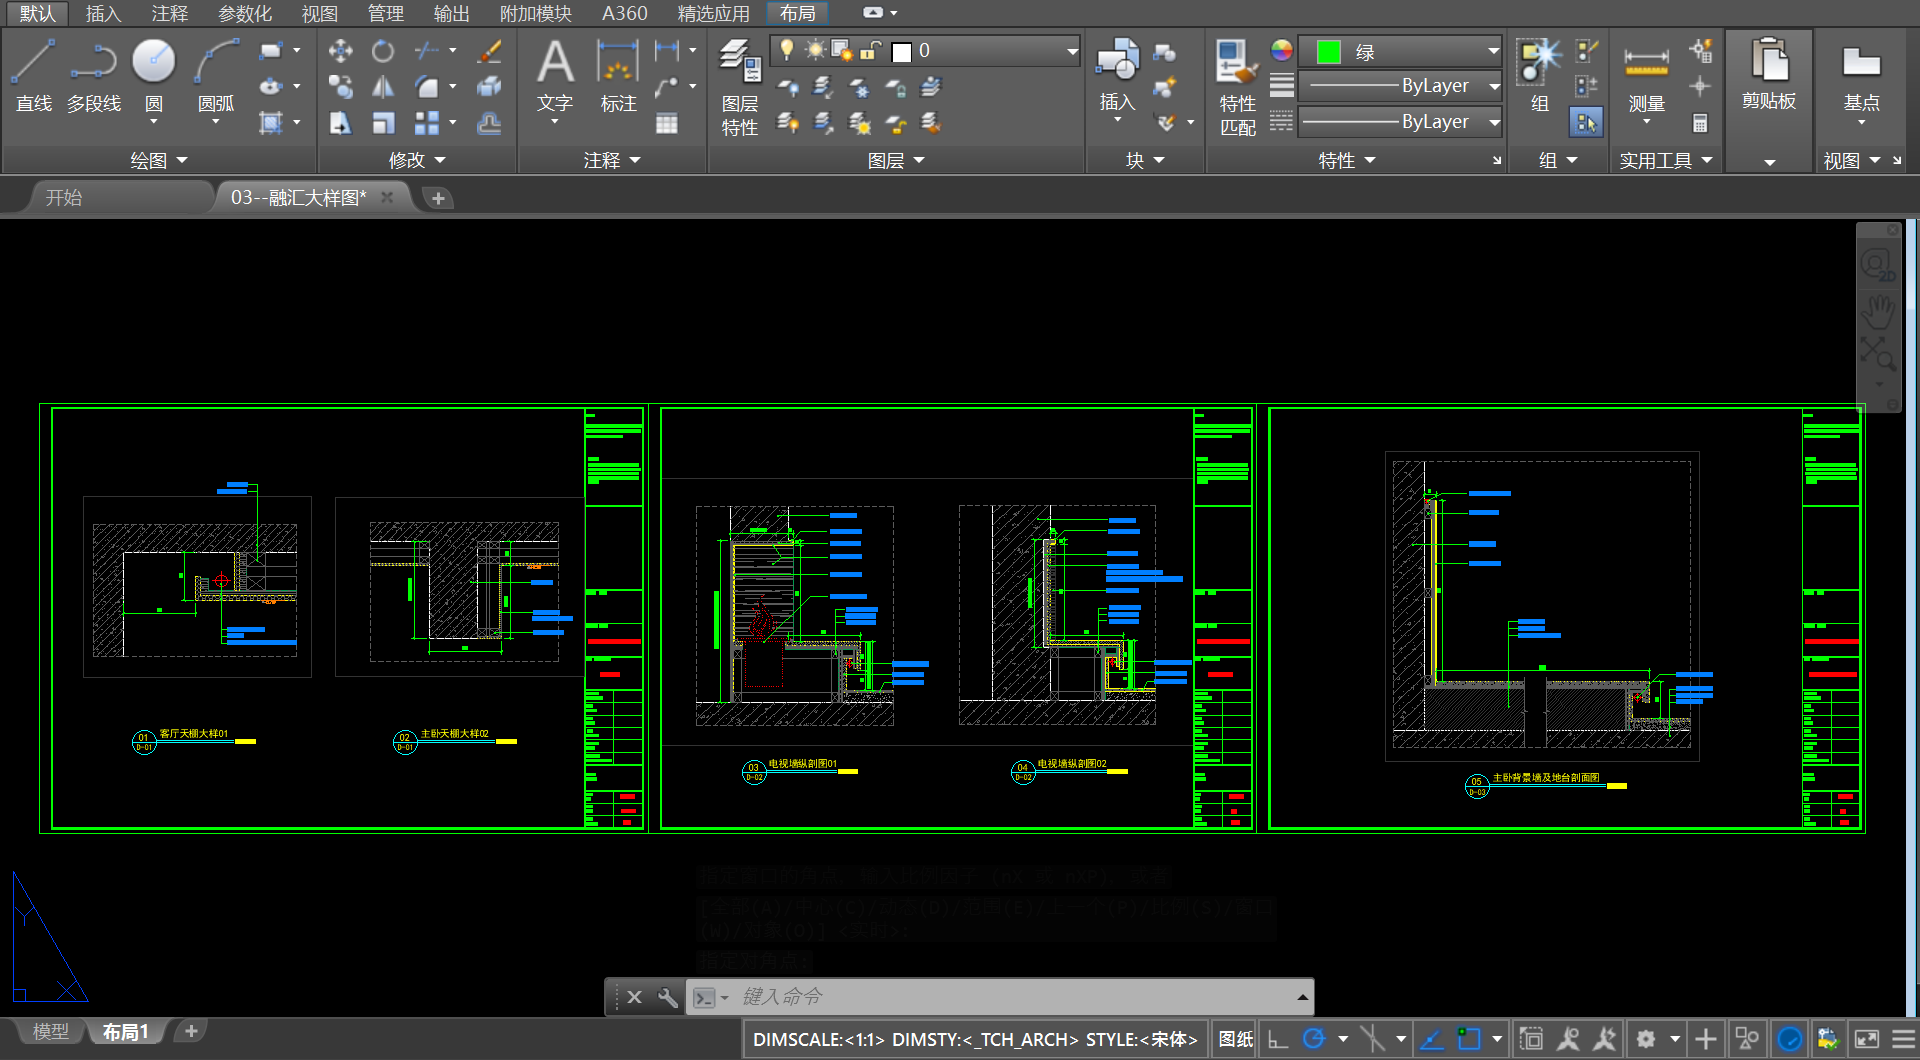Select the Stretch tool
1920x1060 pixels.
click(340, 123)
